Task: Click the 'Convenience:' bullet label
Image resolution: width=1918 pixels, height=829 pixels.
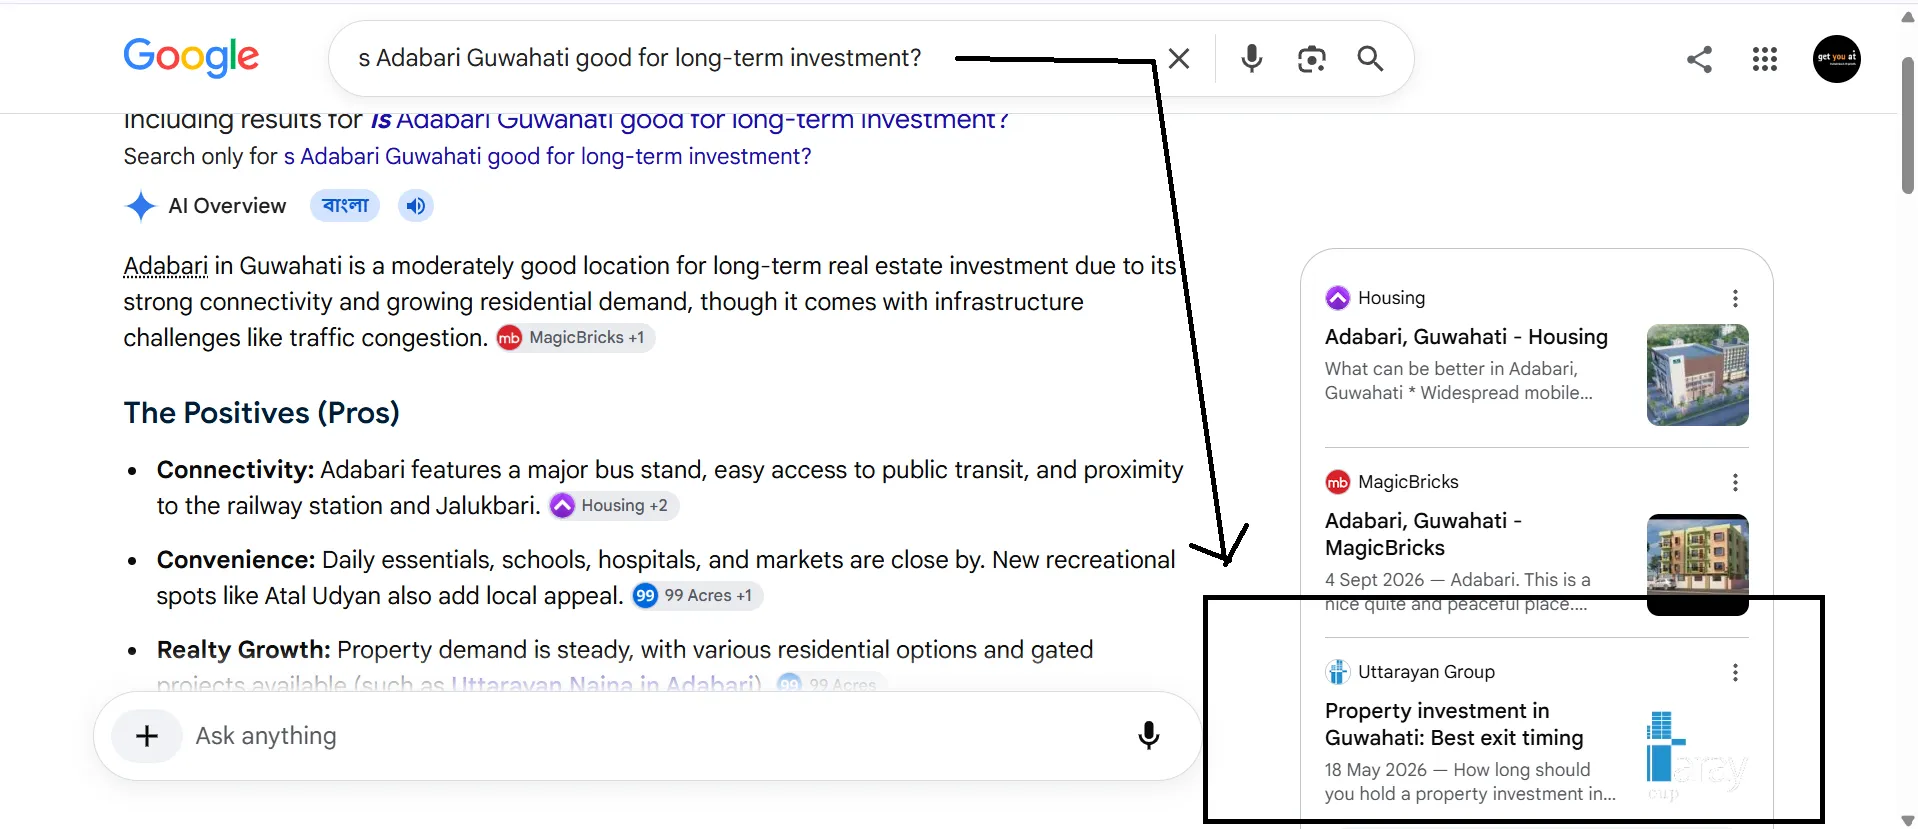Action: click(236, 560)
